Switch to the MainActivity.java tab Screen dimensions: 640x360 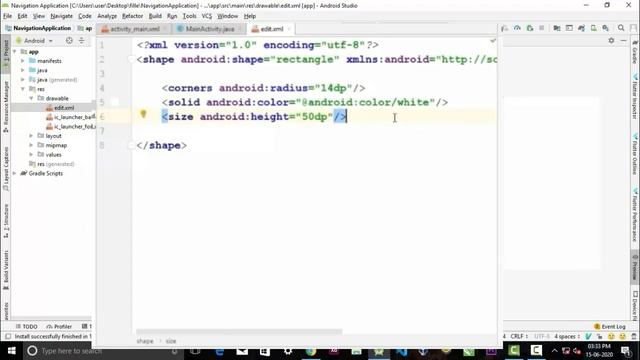209,29
